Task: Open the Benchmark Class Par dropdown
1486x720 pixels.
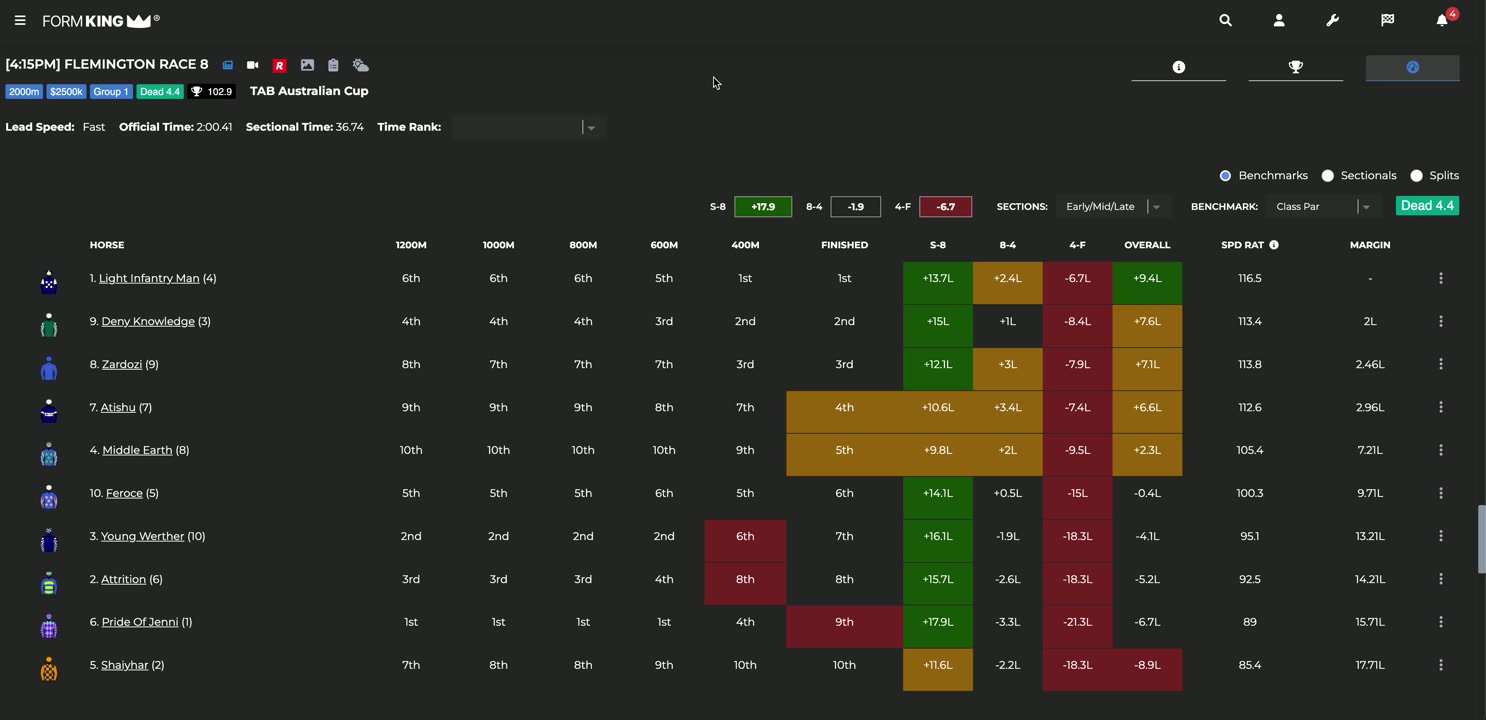Action: pos(1365,207)
